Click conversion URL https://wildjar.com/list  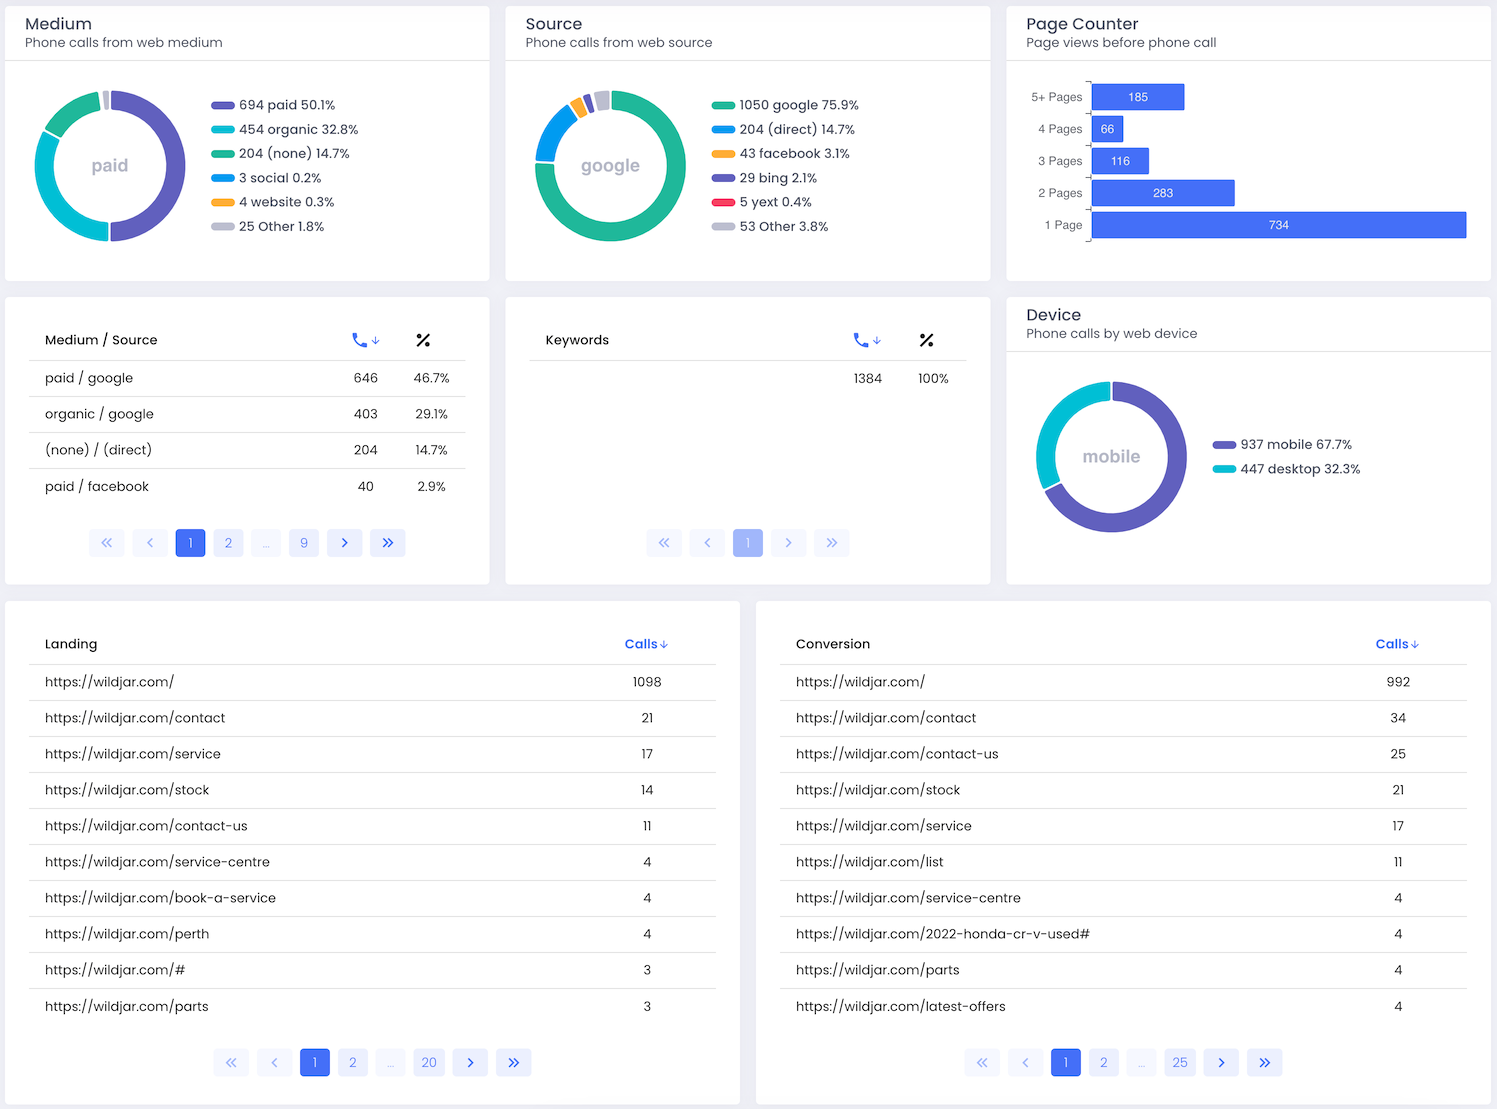870,862
